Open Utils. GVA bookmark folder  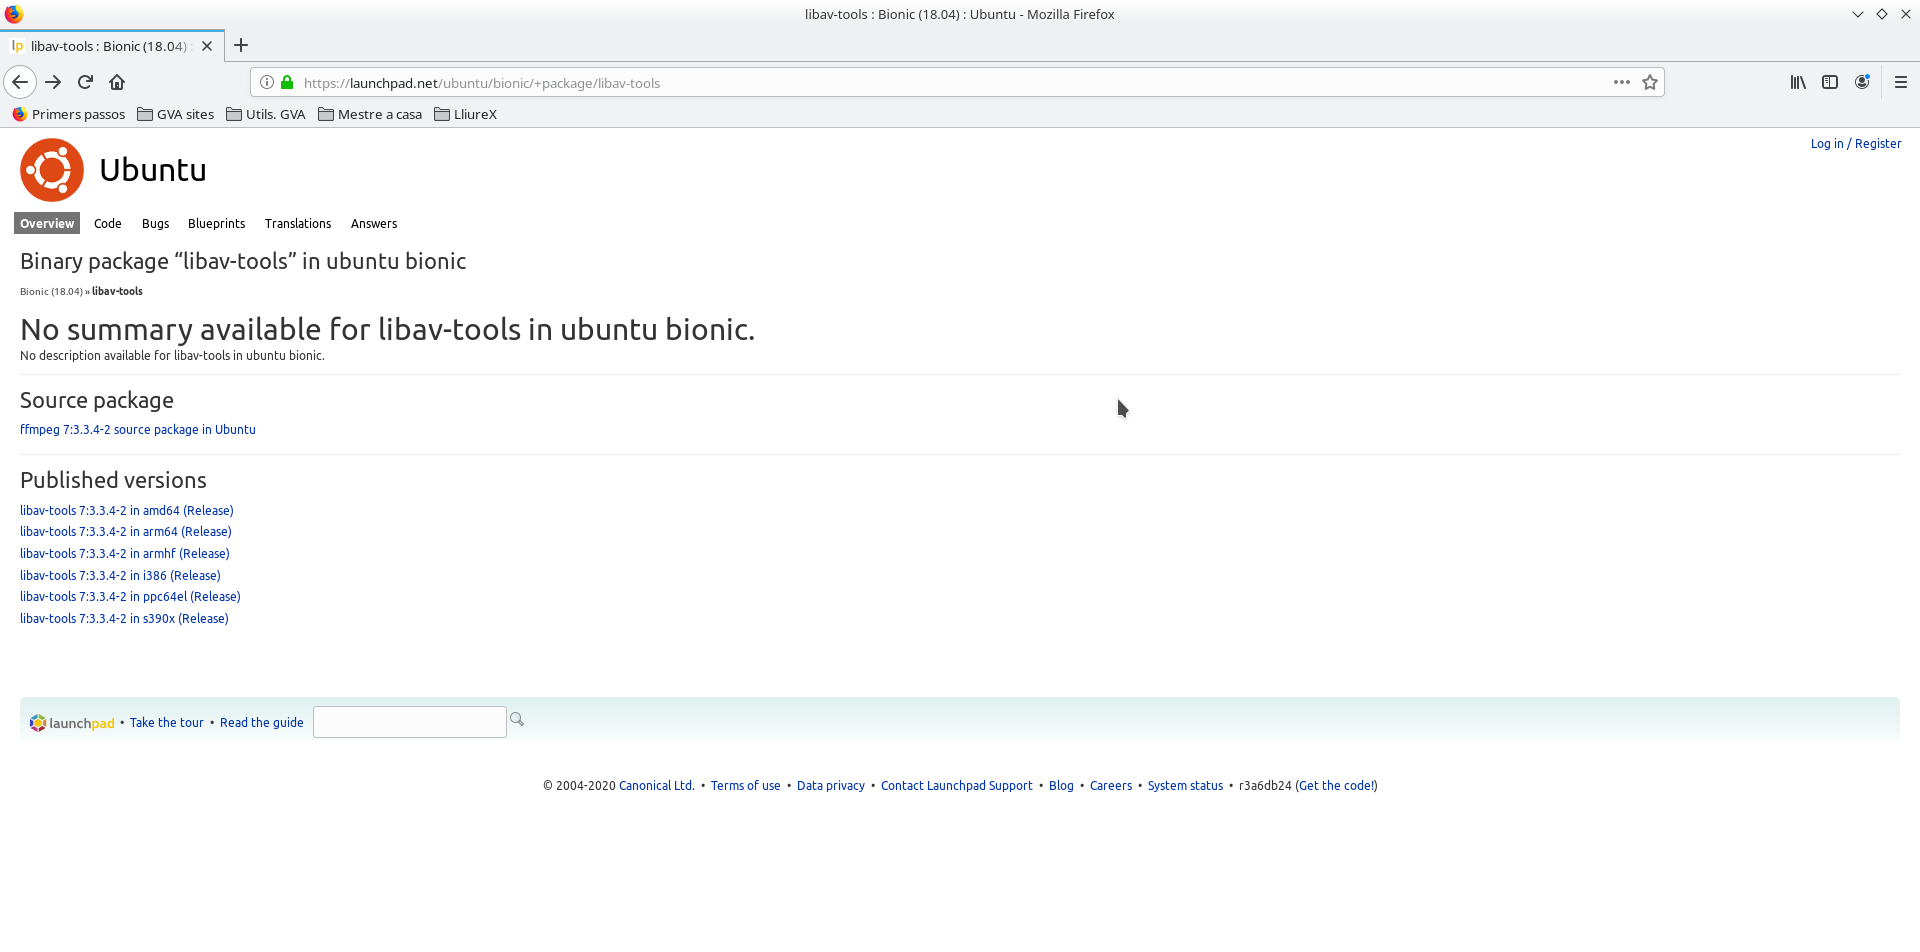tap(266, 114)
